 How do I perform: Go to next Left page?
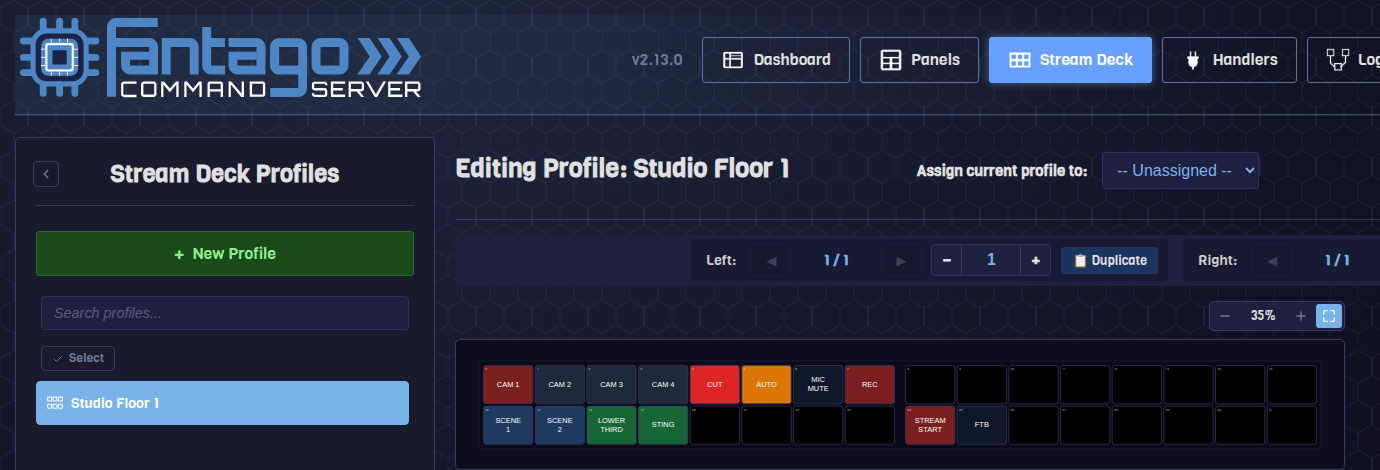coord(901,261)
